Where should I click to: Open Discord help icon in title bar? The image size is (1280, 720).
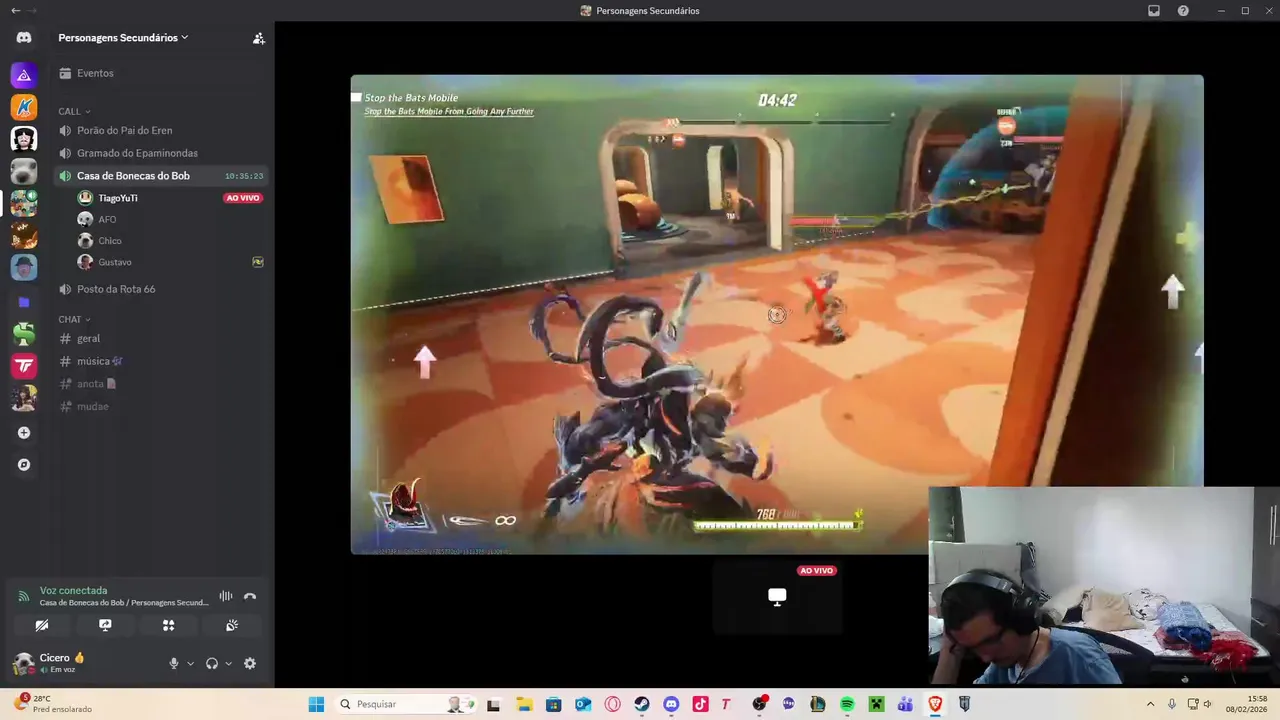1184,10
